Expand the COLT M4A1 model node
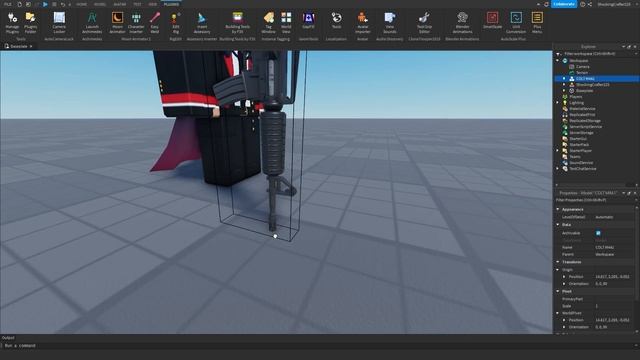Image resolution: width=640 pixels, height=360 pixels. click(x=564, y=78)
